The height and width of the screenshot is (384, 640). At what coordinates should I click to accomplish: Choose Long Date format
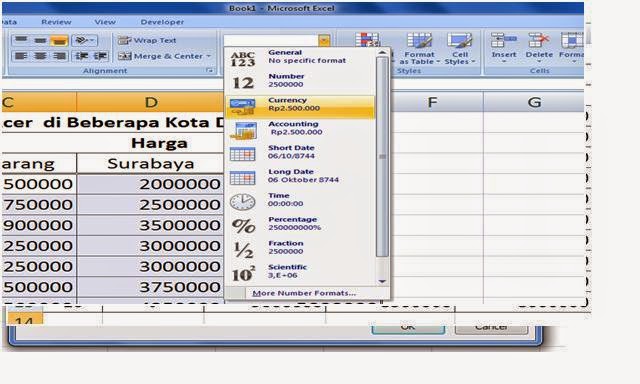[300, 178]
